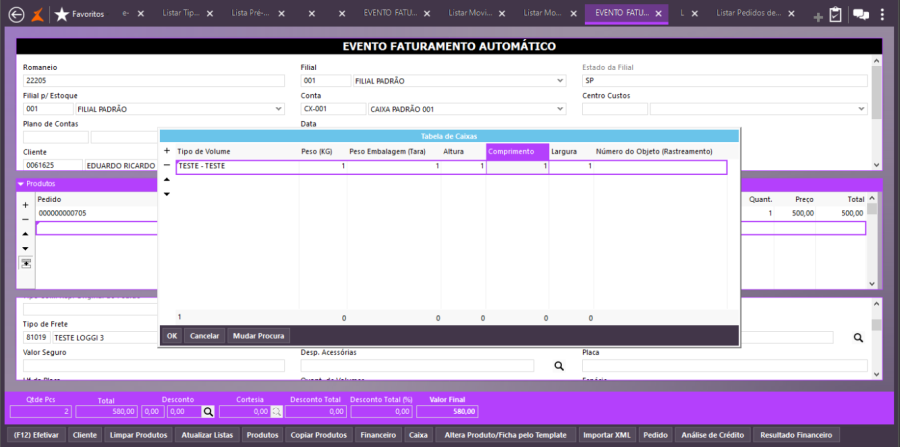Move row down in Tabela de Caixas
Screen dimensions: 900x447
pos(167,194)
